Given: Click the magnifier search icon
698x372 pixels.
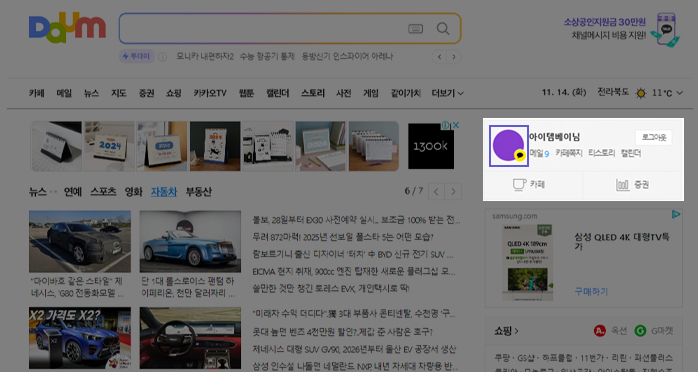Looking at the screenshot, I should [443, 29].
